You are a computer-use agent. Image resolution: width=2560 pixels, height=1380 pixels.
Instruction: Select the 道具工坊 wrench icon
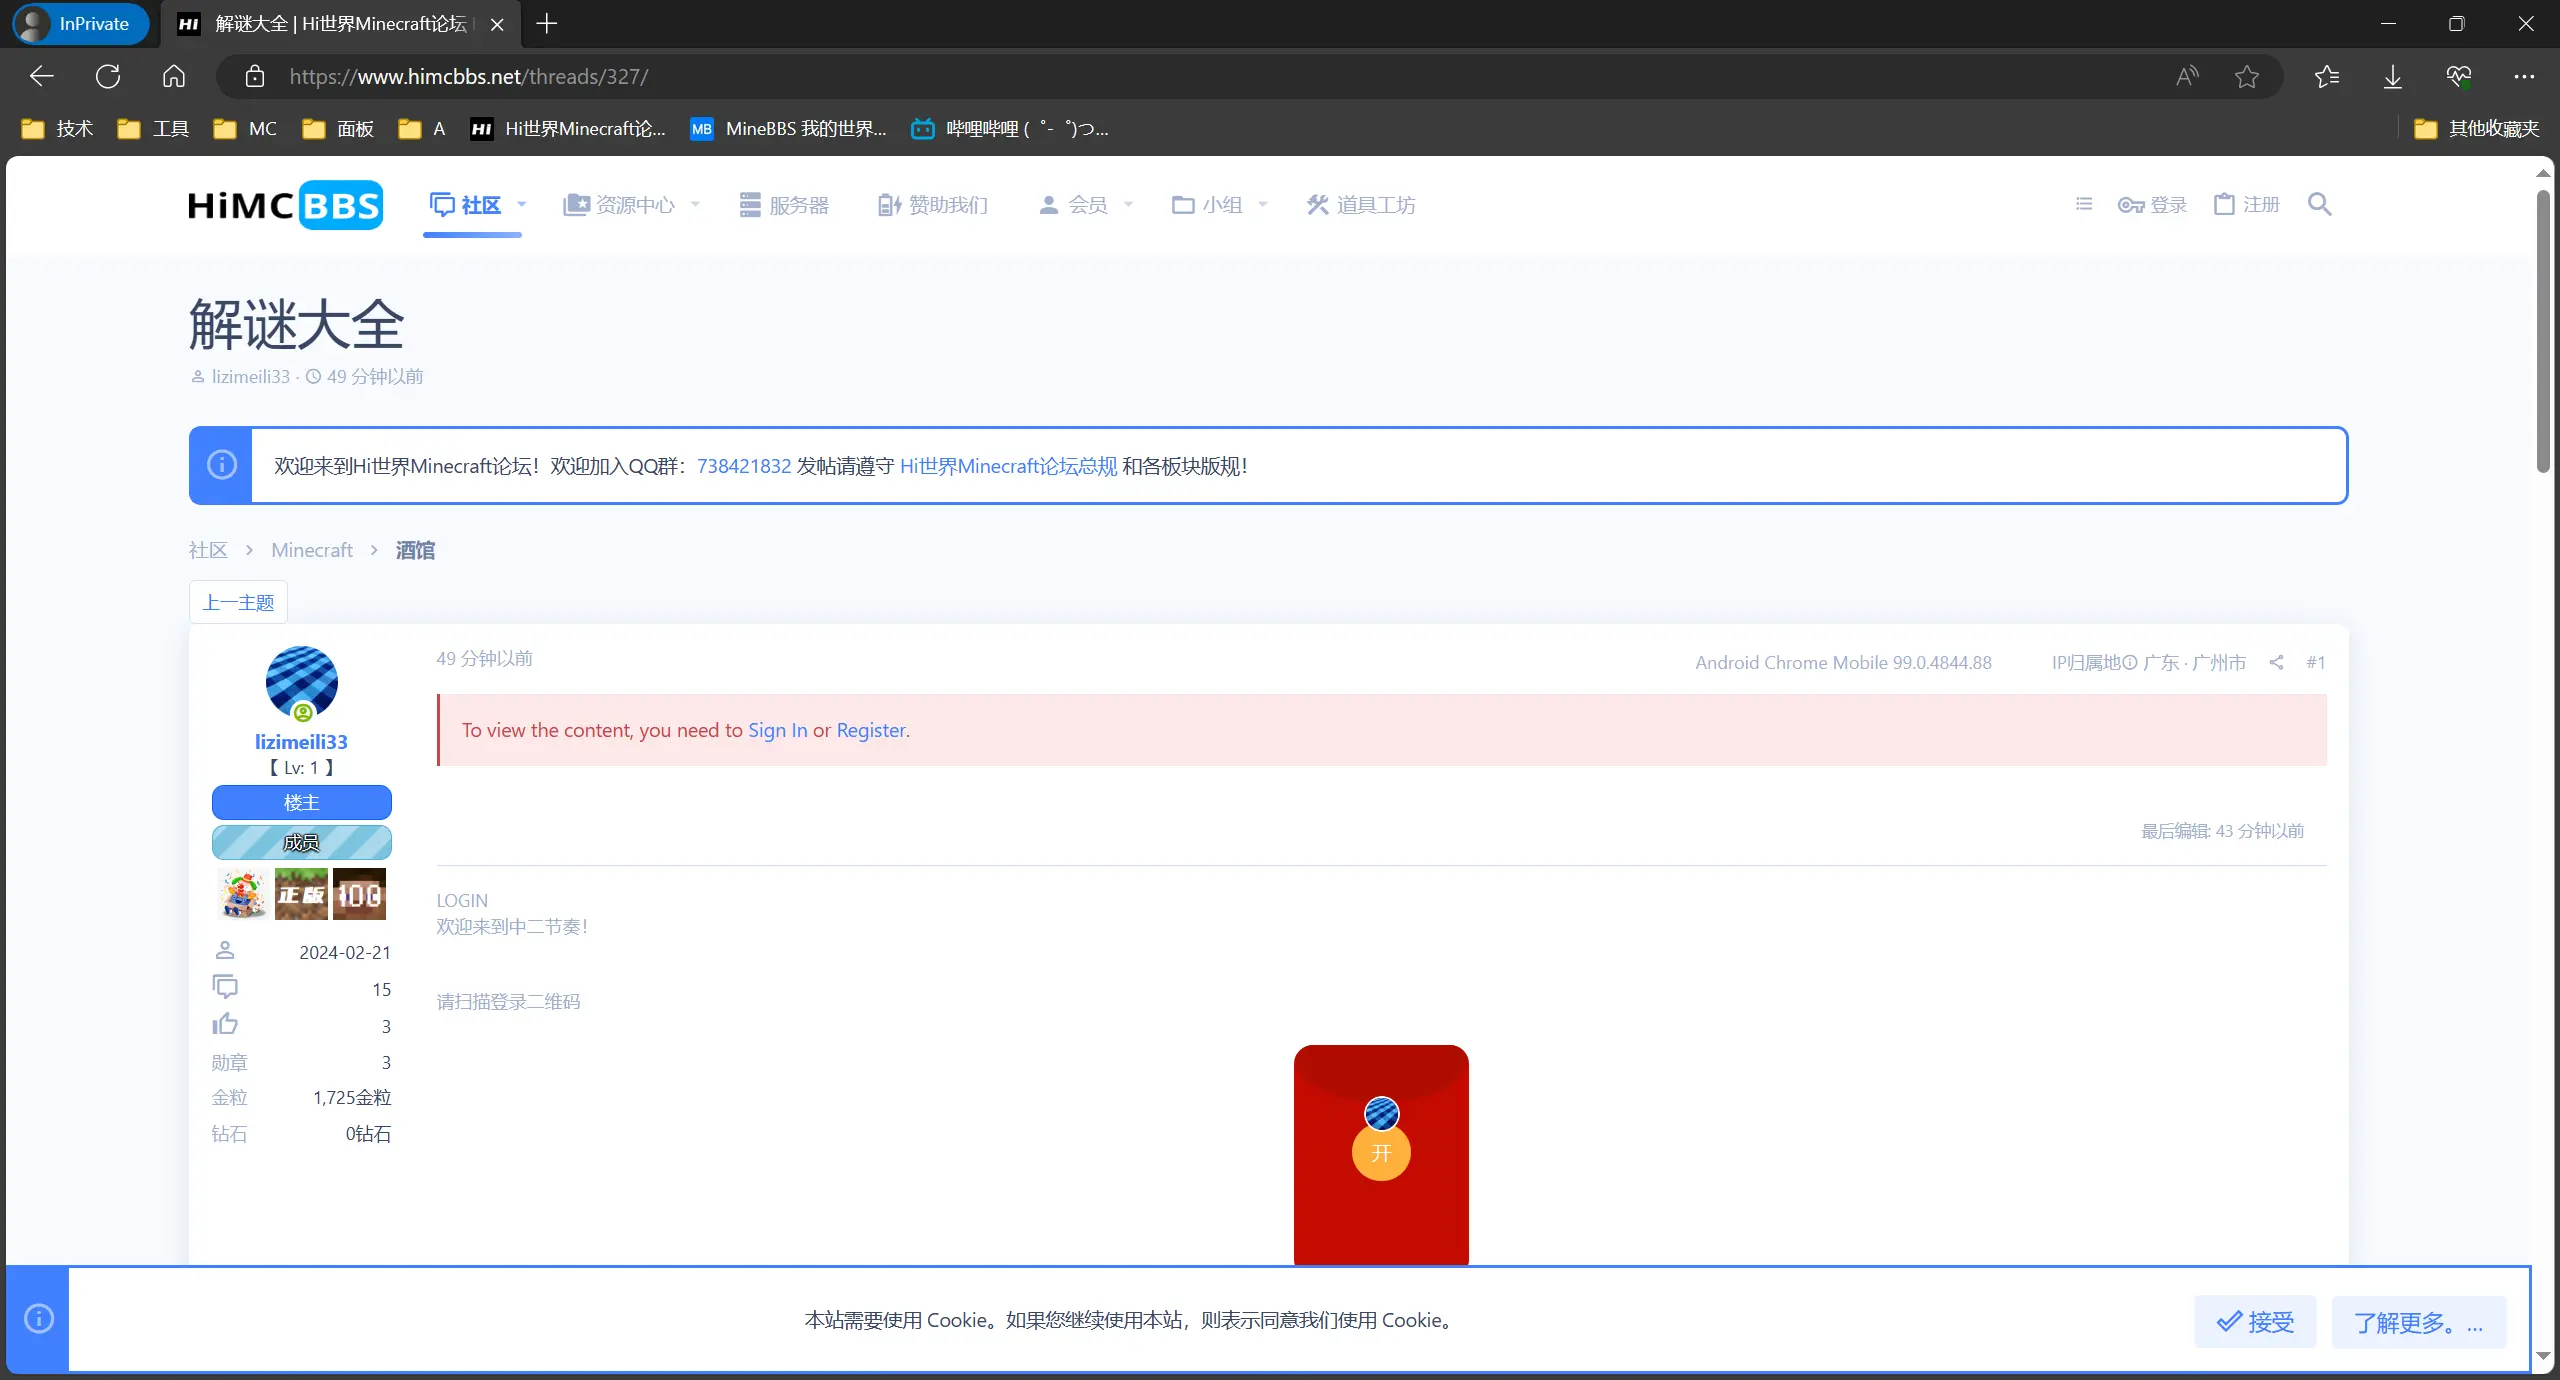1317,204
